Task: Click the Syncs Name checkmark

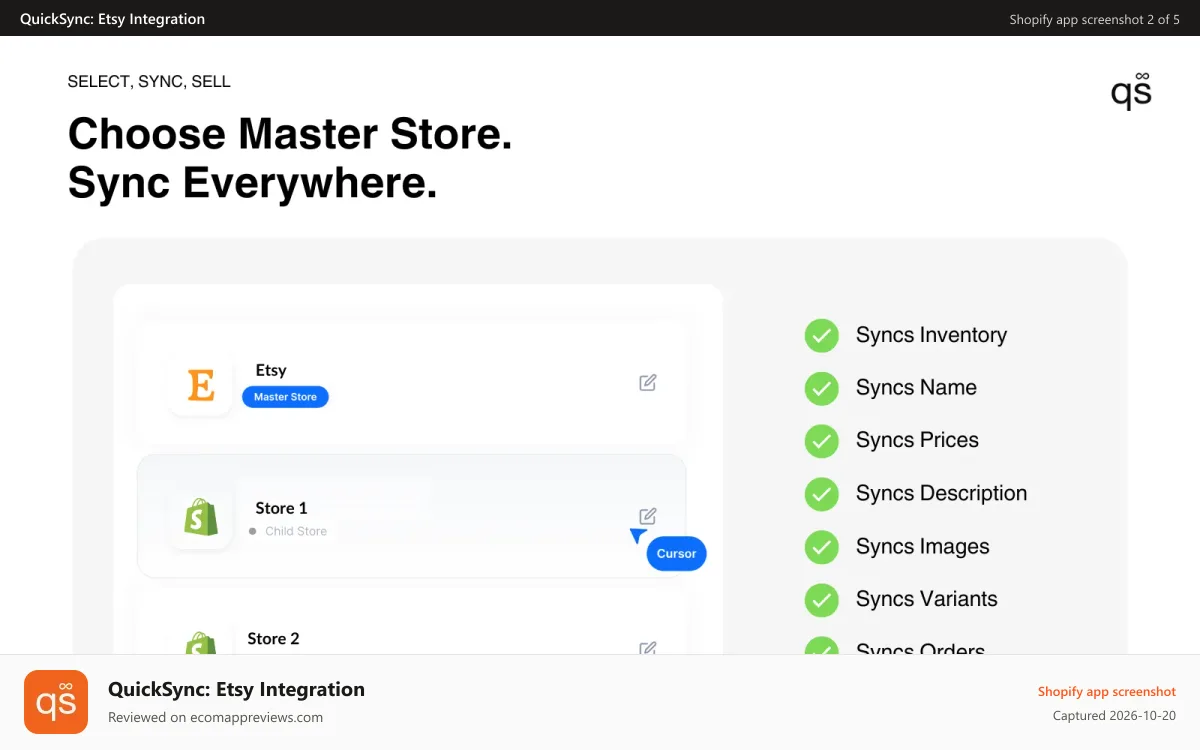Action: [x=822, y=388]
